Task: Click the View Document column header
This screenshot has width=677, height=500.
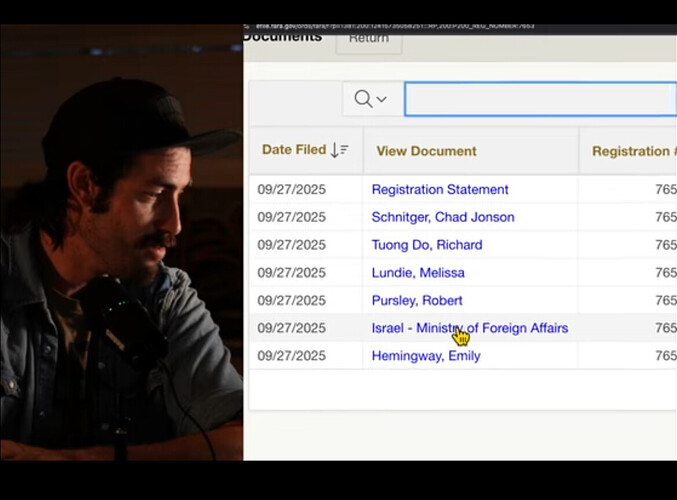Action: [426, 151]
